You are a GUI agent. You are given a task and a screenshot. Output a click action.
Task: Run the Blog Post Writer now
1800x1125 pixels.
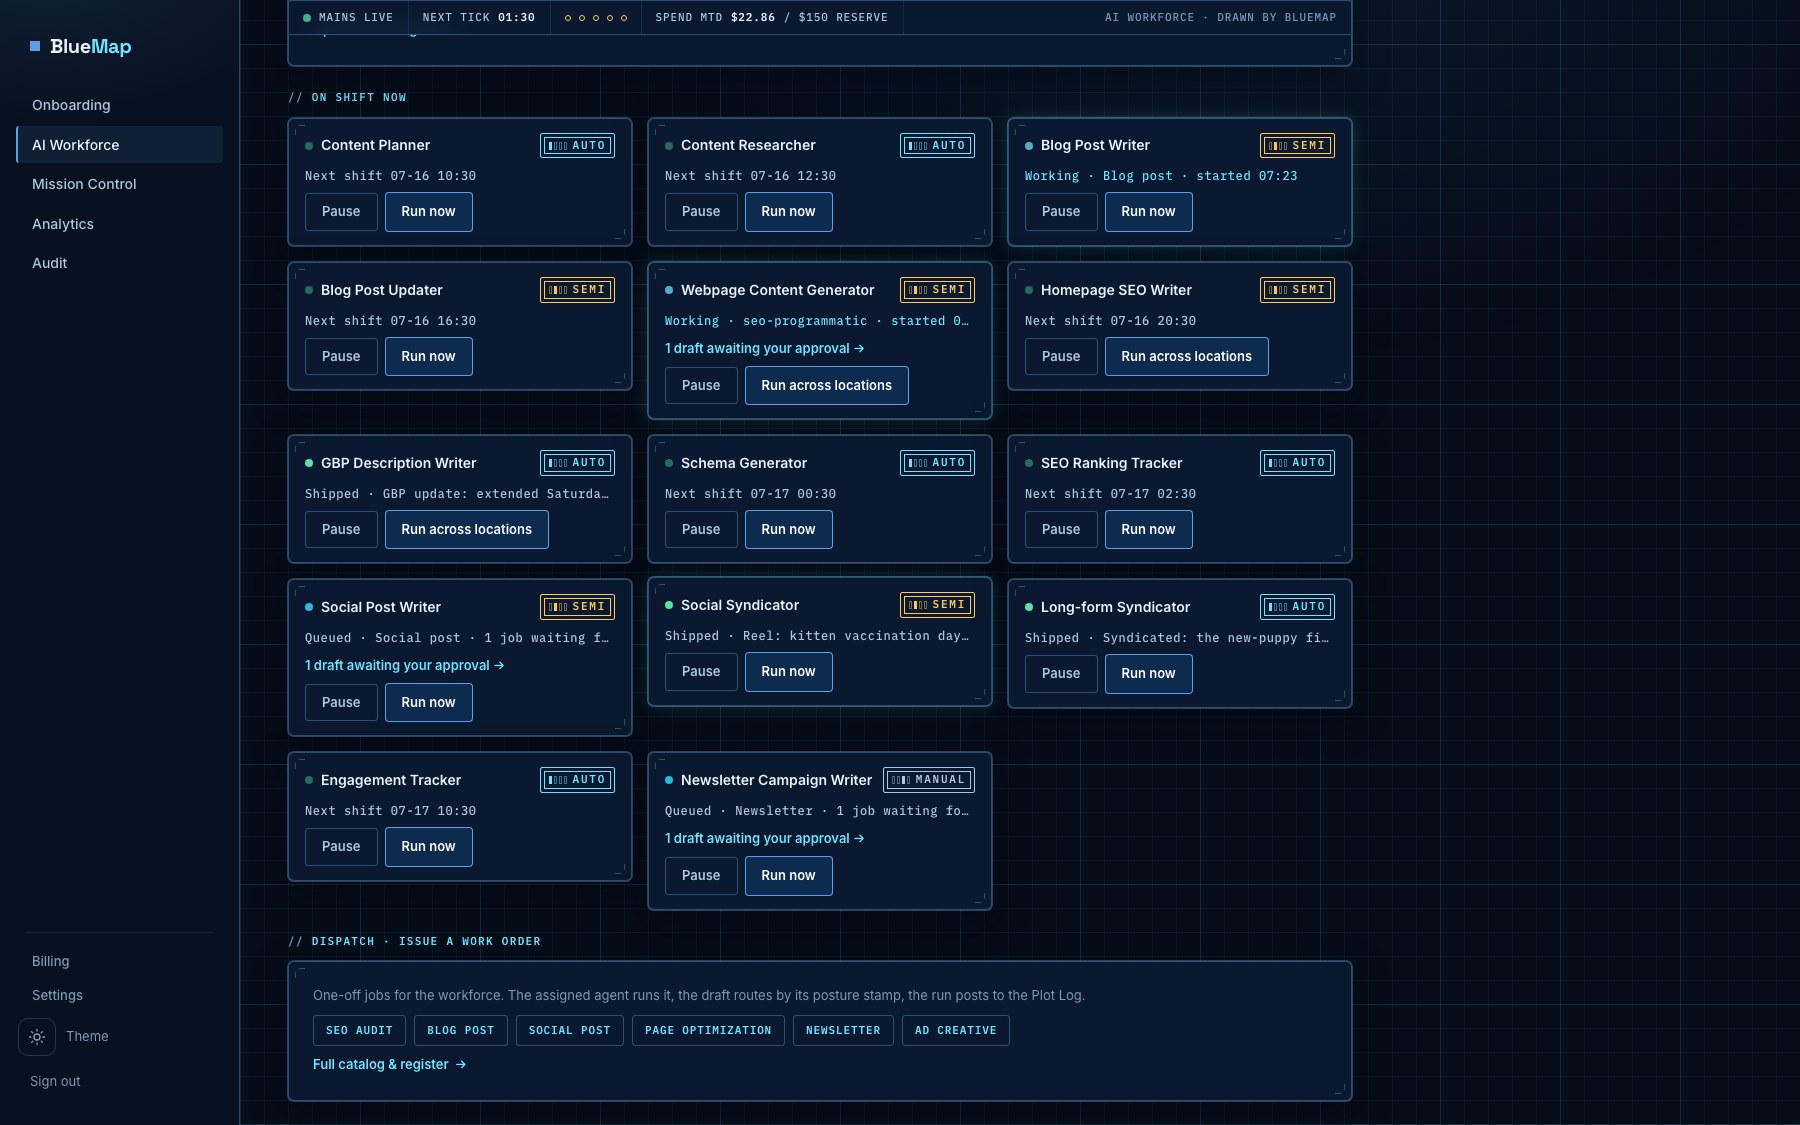click(x=1148, y=212)
